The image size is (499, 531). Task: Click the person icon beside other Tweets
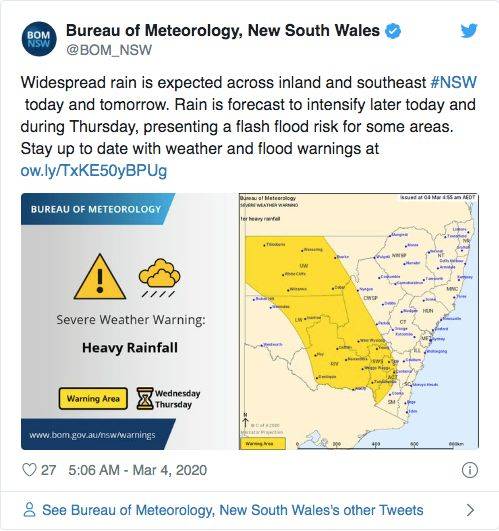coord(29,510)
